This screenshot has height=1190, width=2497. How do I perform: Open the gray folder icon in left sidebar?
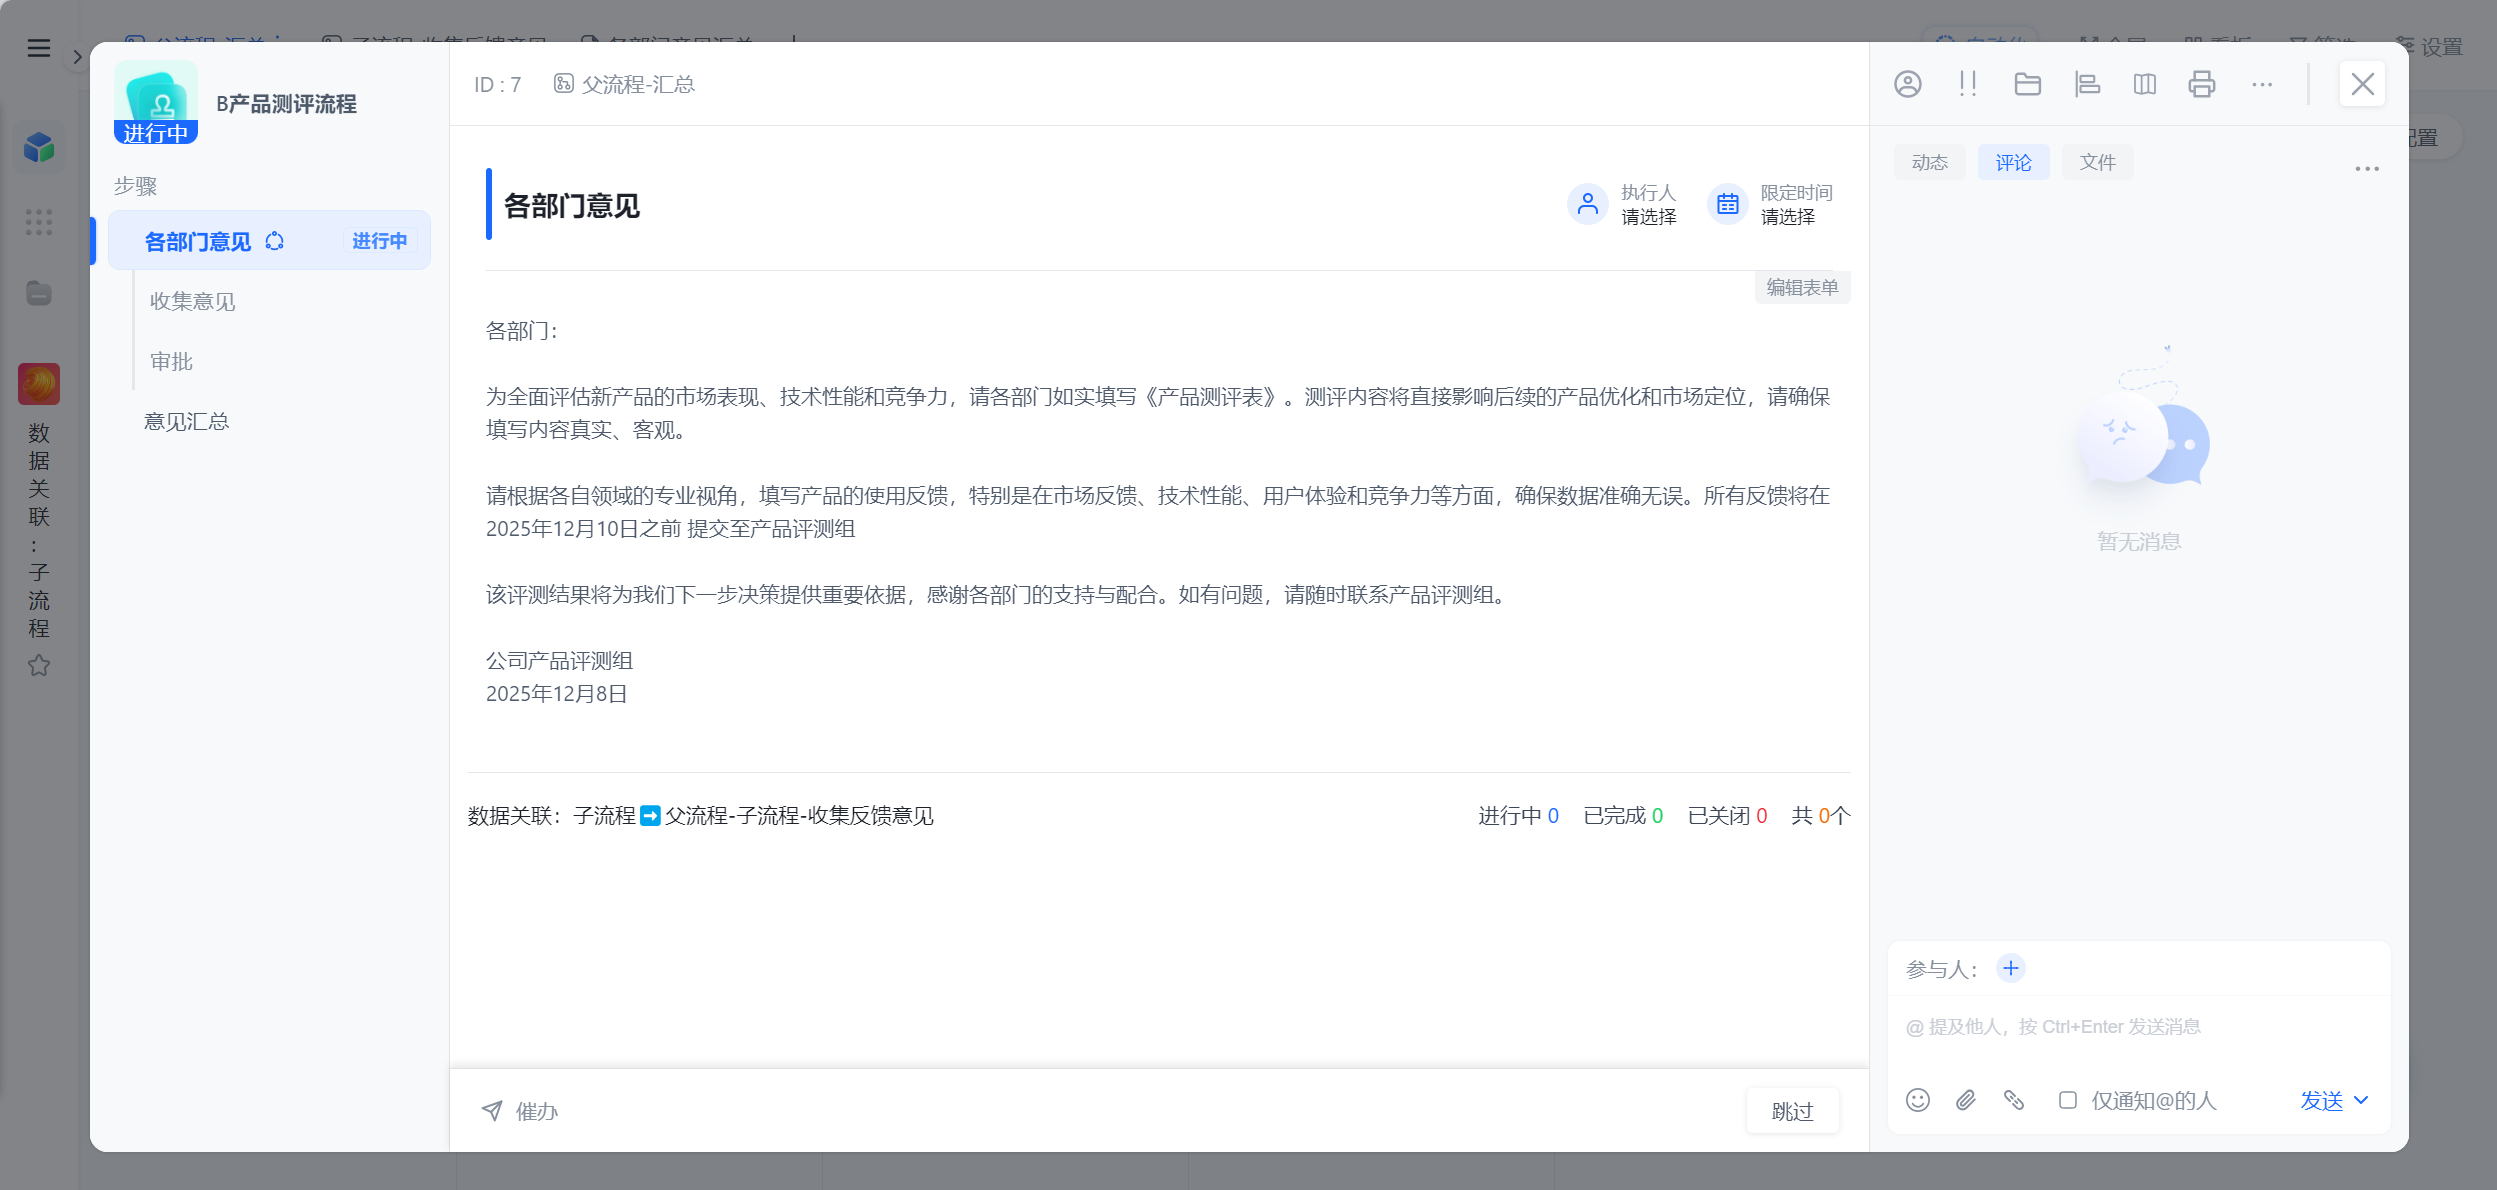coord(39,293)
